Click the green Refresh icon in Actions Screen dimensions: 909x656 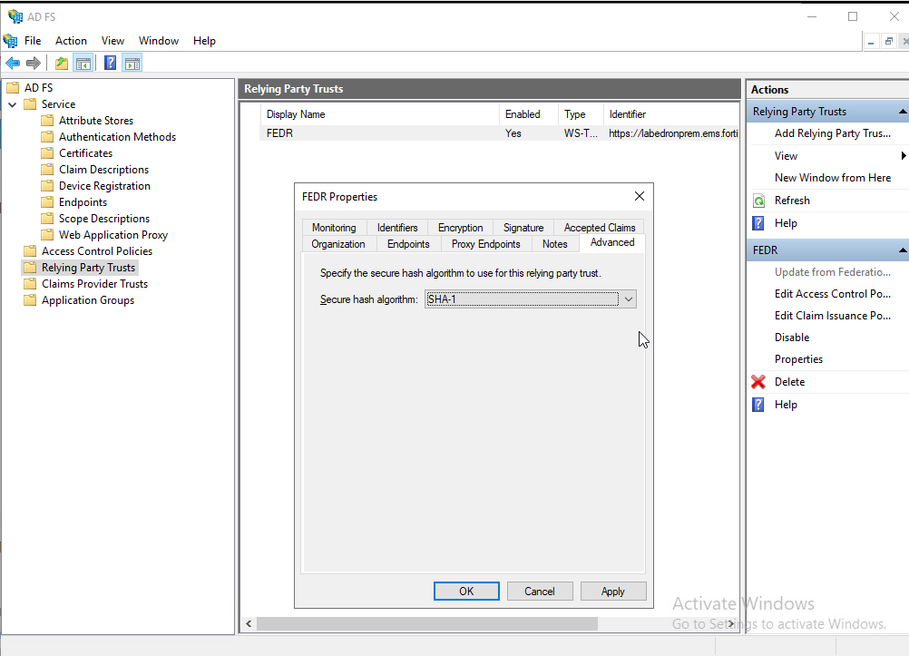pyautogui.click(x=759, y=201)
